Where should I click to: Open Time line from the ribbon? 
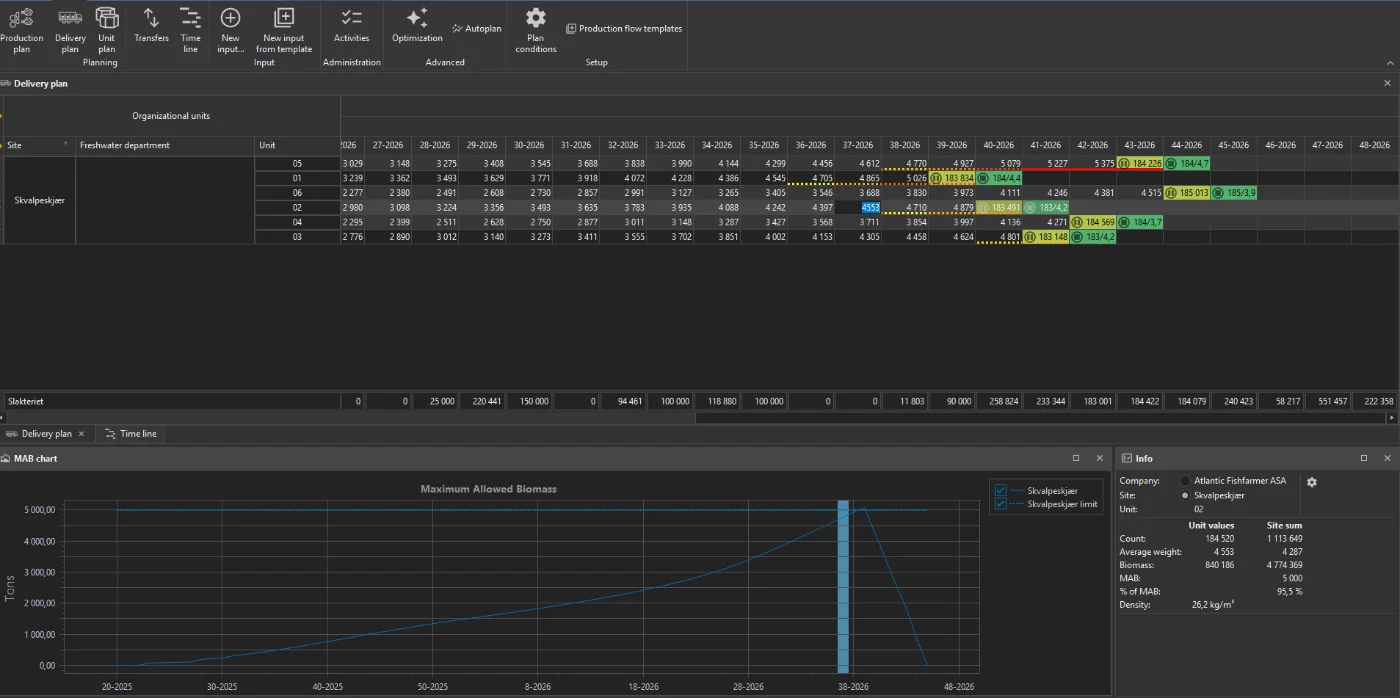[x=190, y=29]
